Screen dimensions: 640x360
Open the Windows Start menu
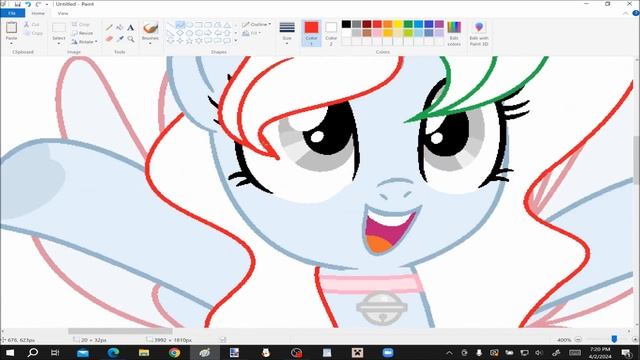[x=10, y=353]
